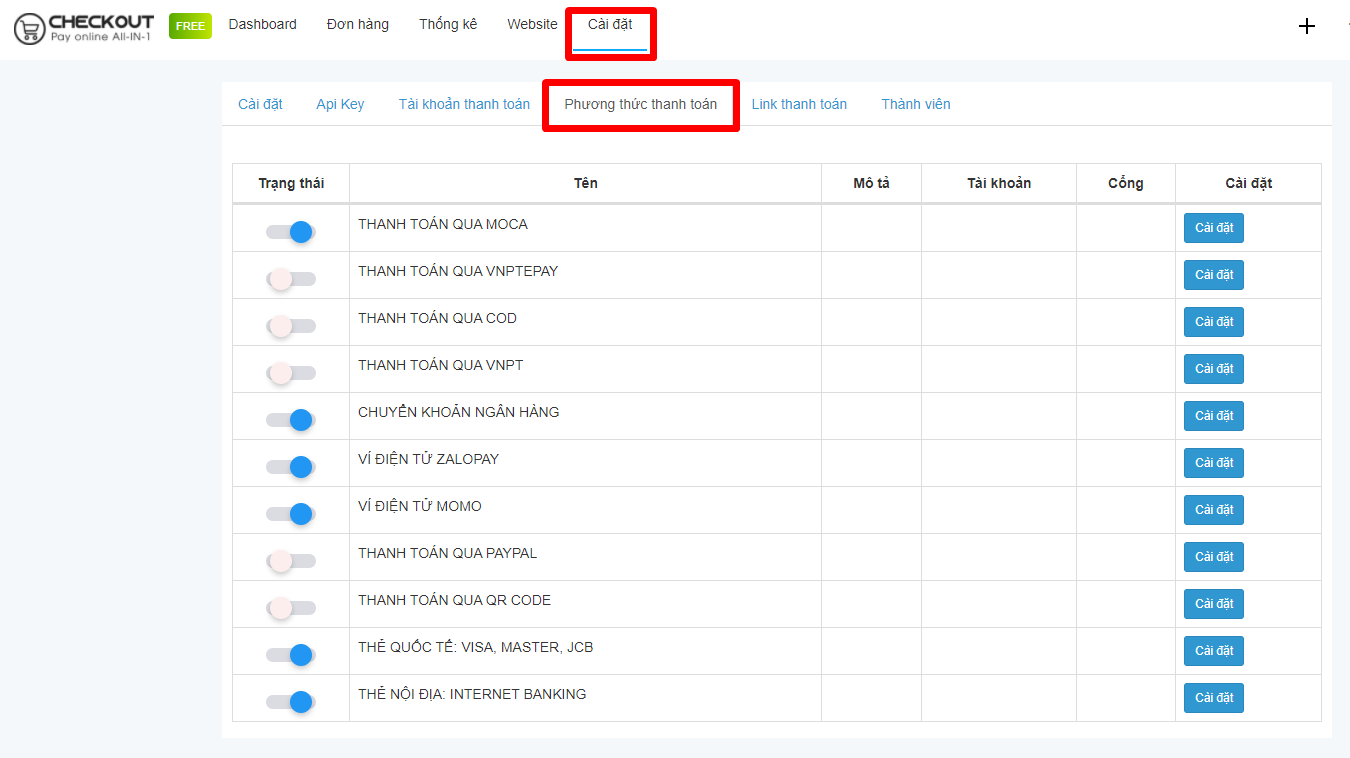Open Tài khoản thanh toán tab
The width and height of the screenshot is (1350, 758).
point(464,104)
